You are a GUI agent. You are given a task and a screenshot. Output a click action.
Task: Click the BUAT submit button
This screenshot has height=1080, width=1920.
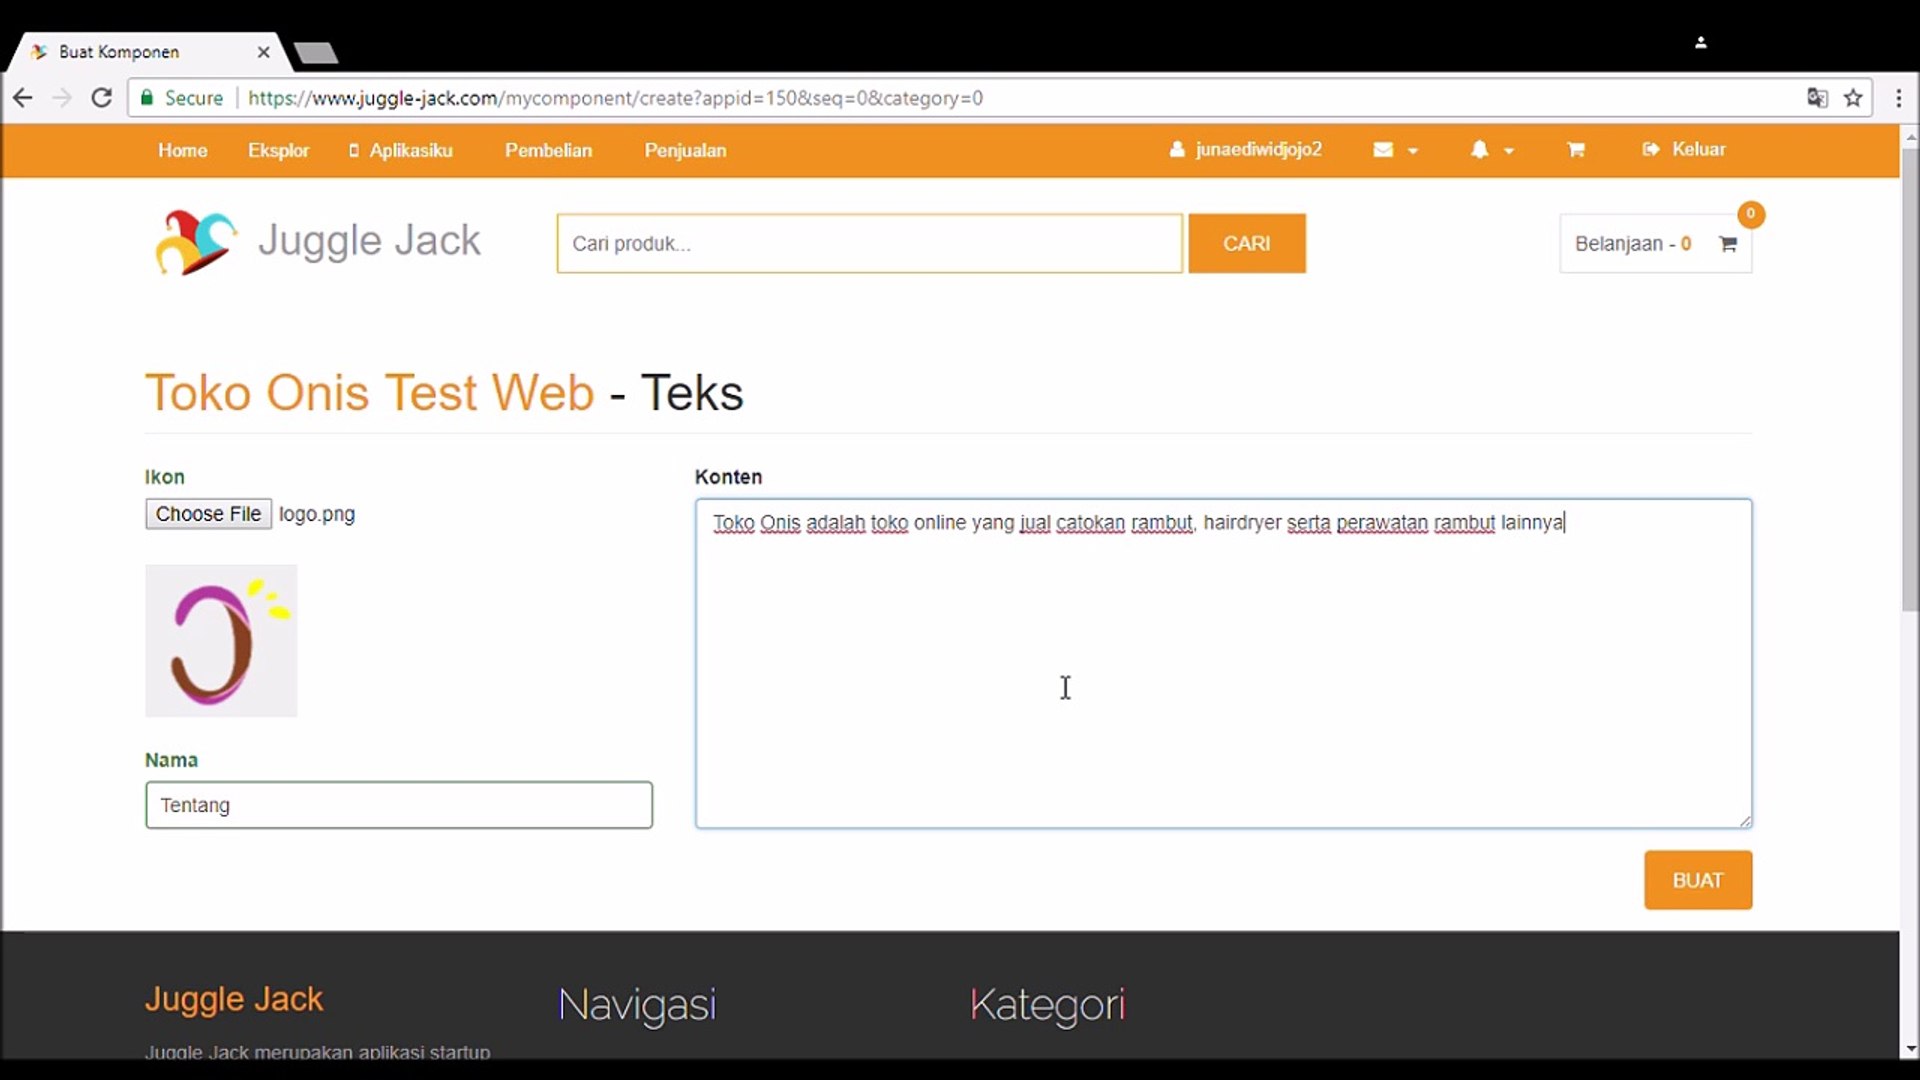coord(1698,880)
